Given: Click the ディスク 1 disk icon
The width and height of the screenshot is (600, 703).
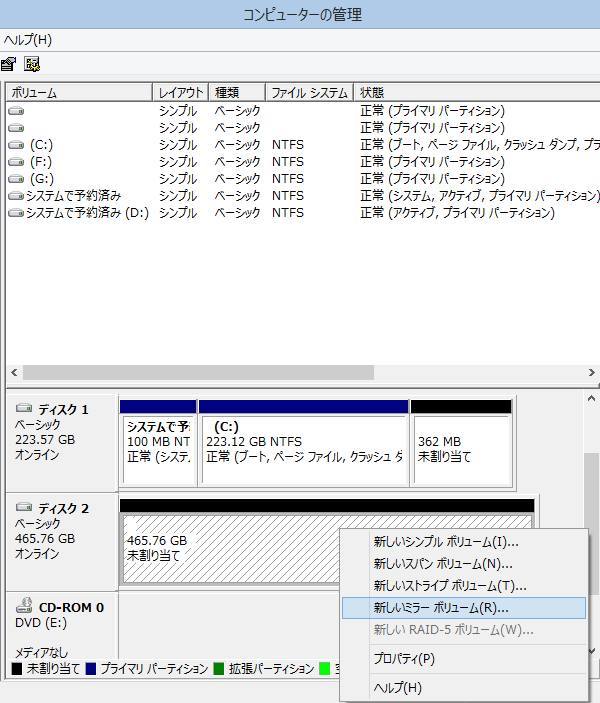Looking at the screenshot, I should pyautogui.click(x=24, y=409).
